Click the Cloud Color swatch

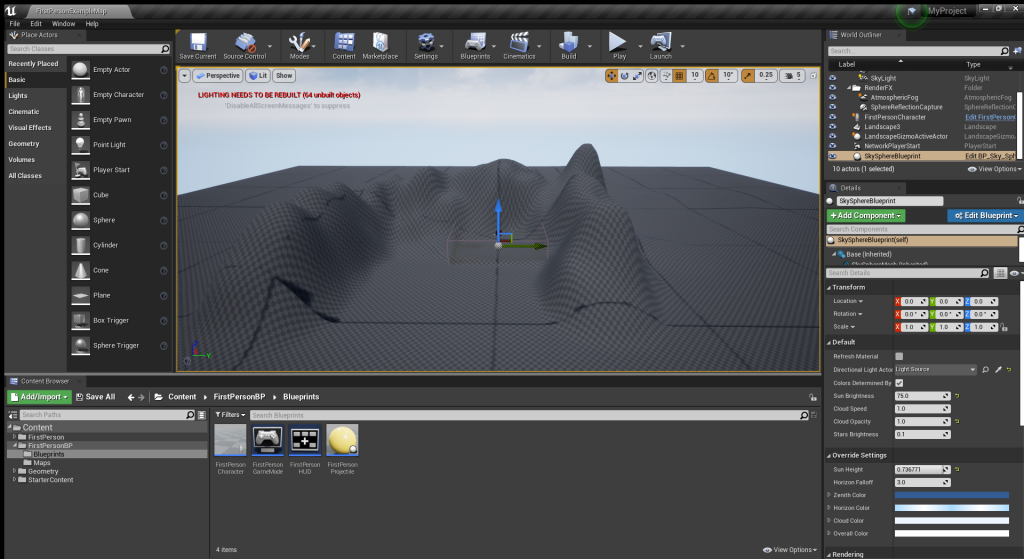(952, 521)
